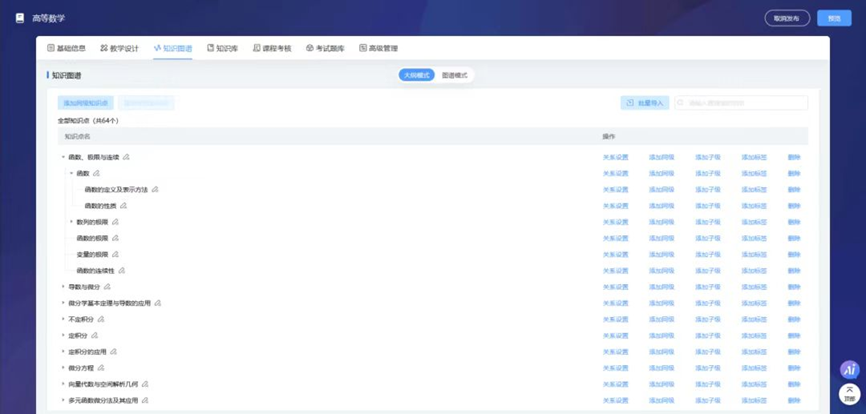Expand 向量代数与空间解析几何 node

pyautogui.click(x=63, y=384)
